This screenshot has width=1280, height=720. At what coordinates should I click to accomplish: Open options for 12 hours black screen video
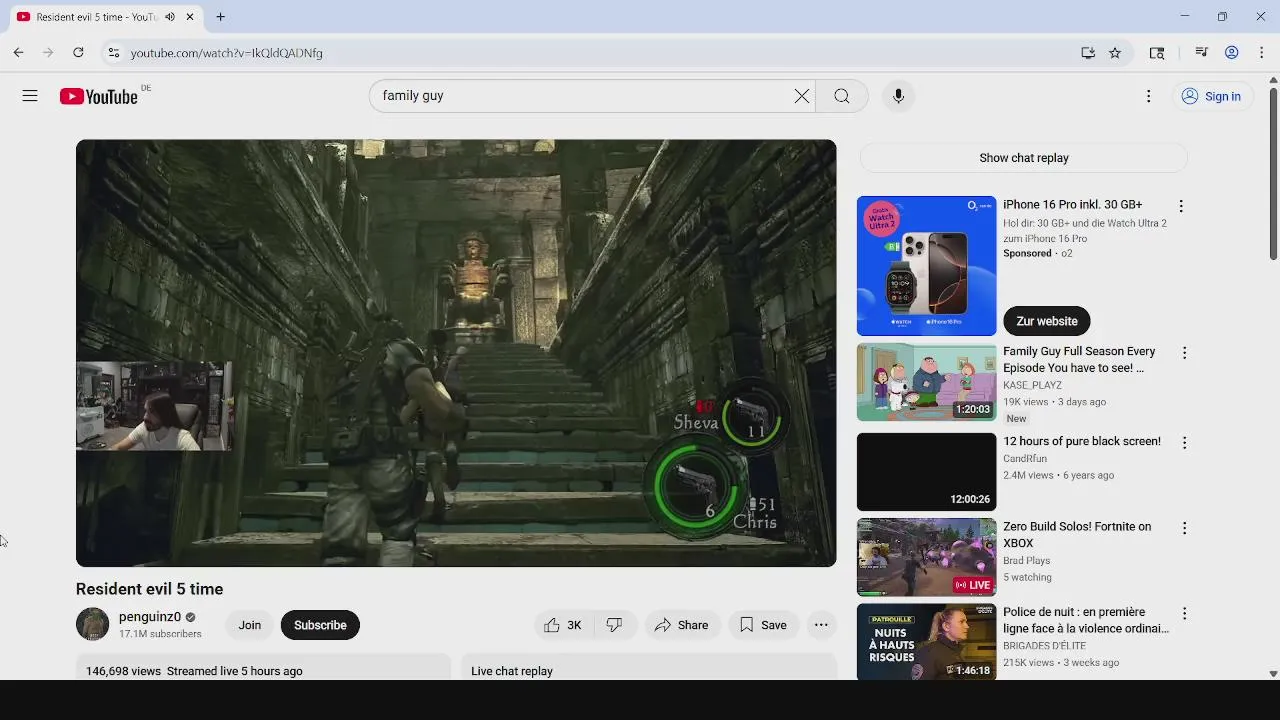click(1184, 443)
